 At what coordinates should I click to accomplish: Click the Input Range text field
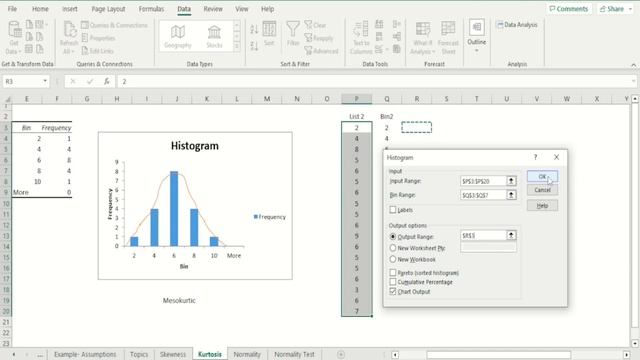tap(483, 181)
